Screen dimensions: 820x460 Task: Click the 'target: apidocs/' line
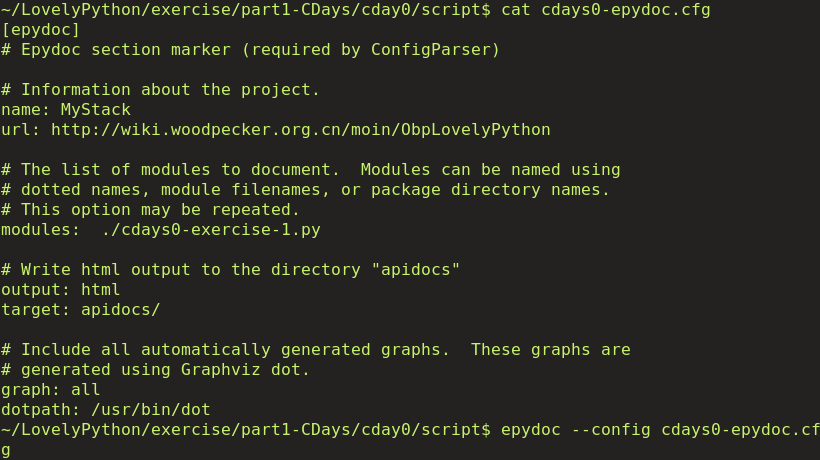(80, 310)
